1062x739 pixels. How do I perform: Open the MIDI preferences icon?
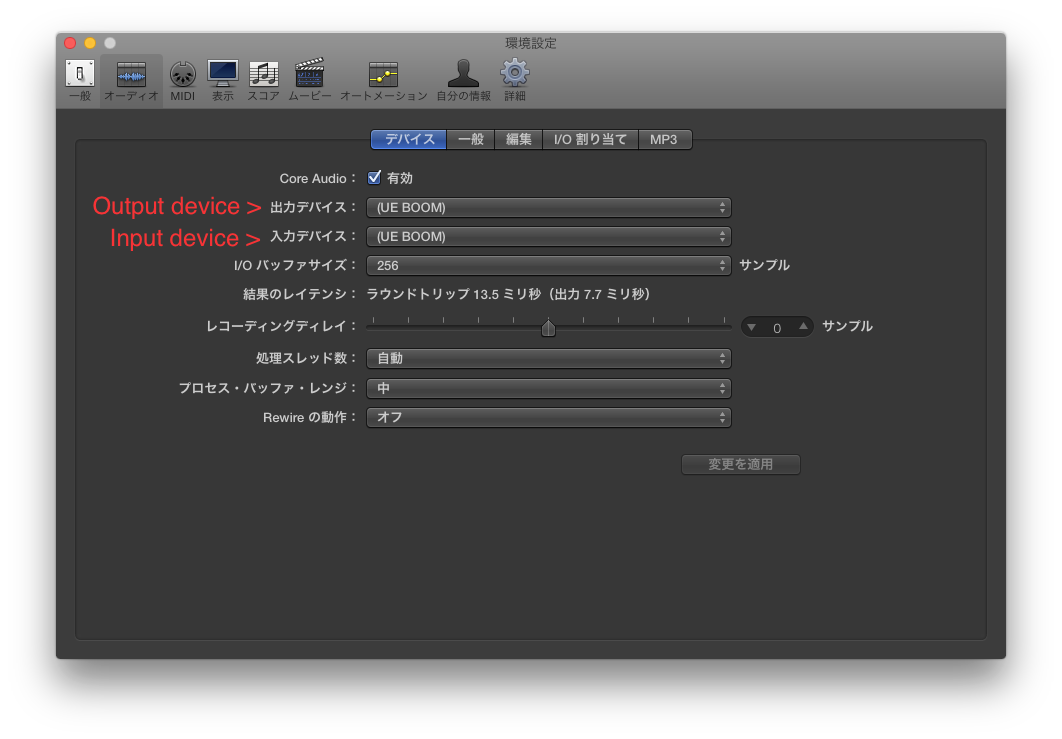(182, 80)
